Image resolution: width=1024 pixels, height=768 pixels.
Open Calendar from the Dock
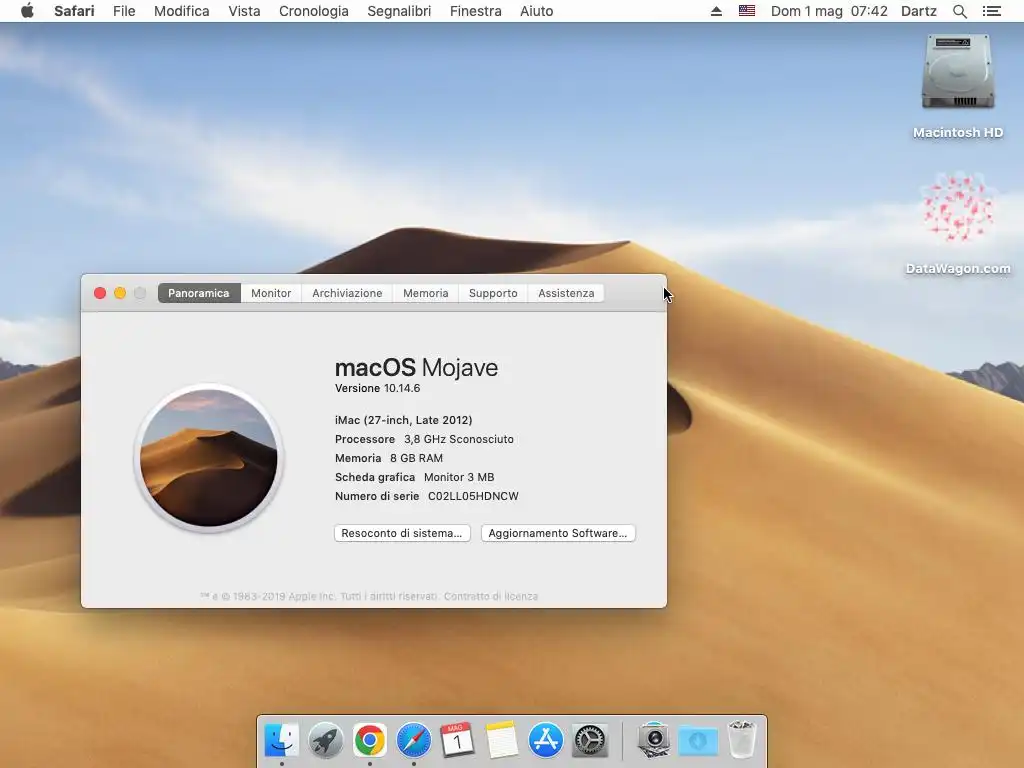coord(457,740)
